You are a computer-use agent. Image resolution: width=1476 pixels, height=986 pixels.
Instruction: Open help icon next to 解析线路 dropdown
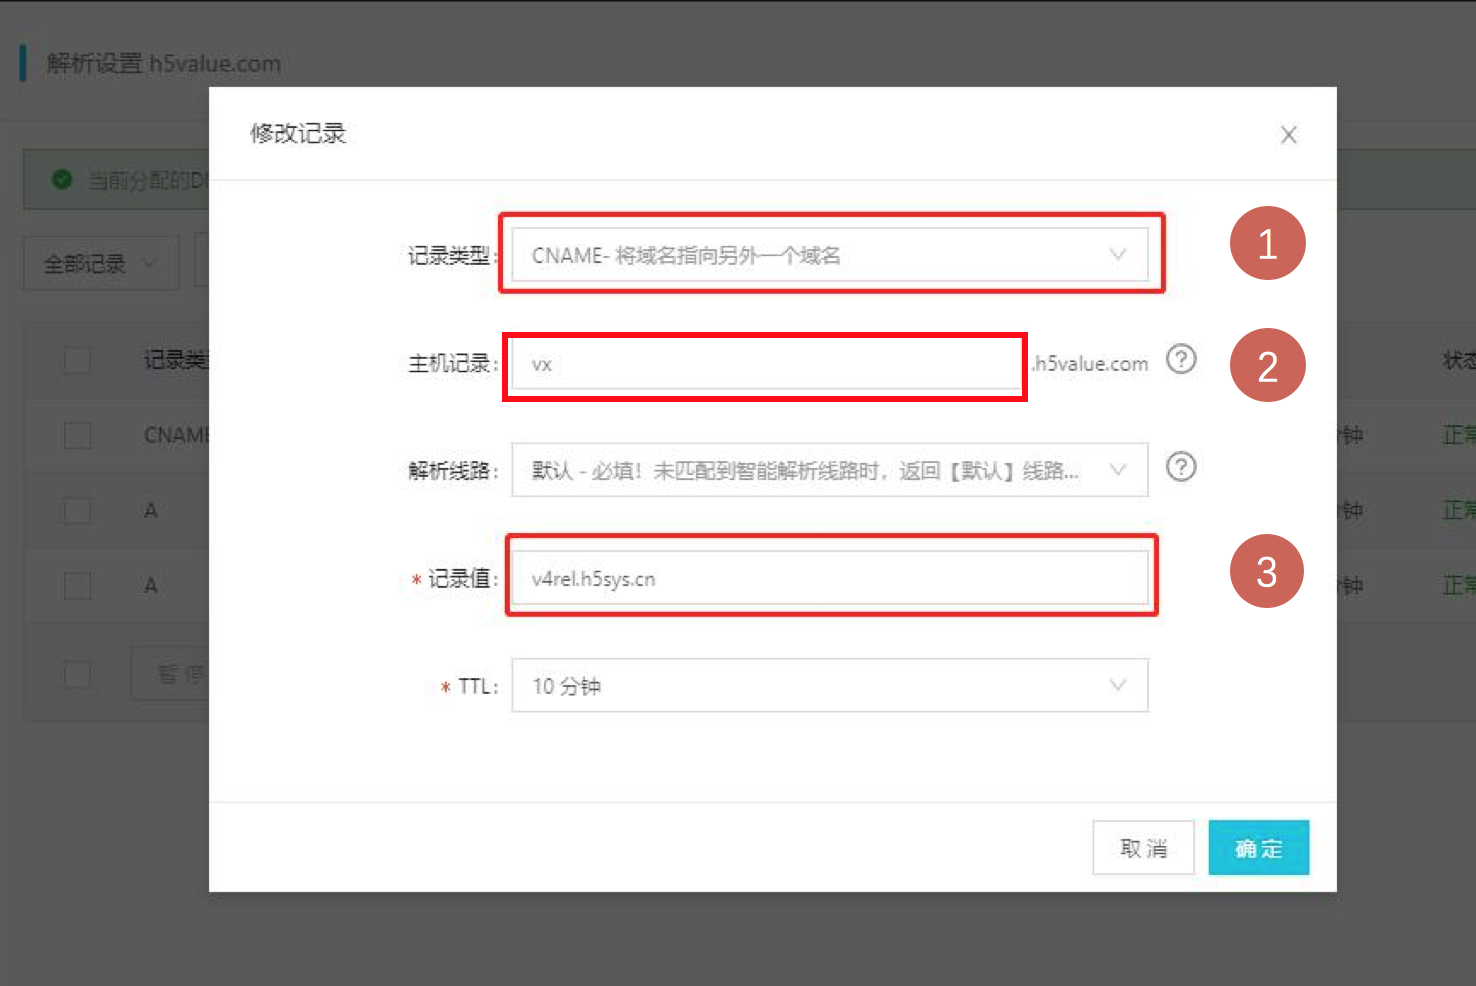point(1181,467)
